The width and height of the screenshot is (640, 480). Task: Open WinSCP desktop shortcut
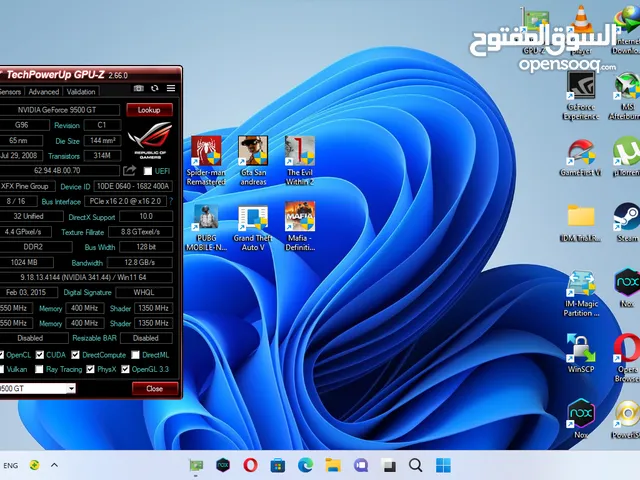coord(580,353)
